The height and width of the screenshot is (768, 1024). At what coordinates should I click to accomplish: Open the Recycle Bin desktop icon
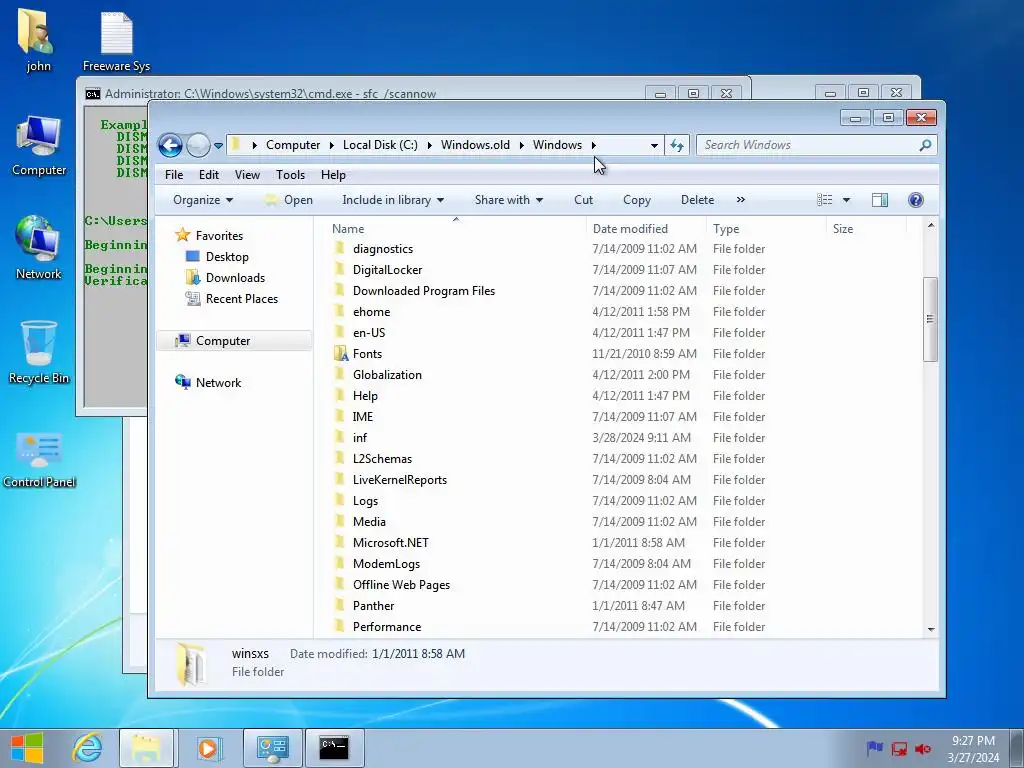[x=39, y=353]
